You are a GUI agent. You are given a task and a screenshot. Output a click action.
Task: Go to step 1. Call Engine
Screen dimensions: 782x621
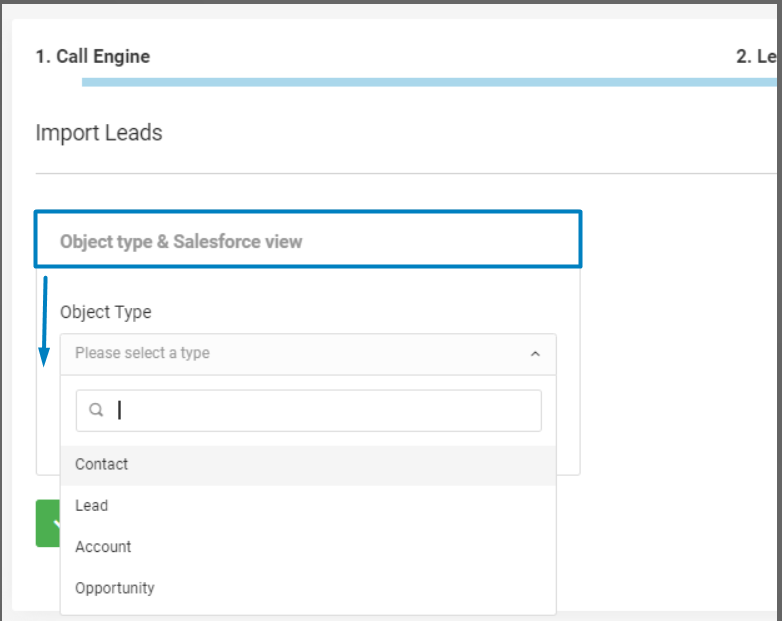tap(93, 56)
